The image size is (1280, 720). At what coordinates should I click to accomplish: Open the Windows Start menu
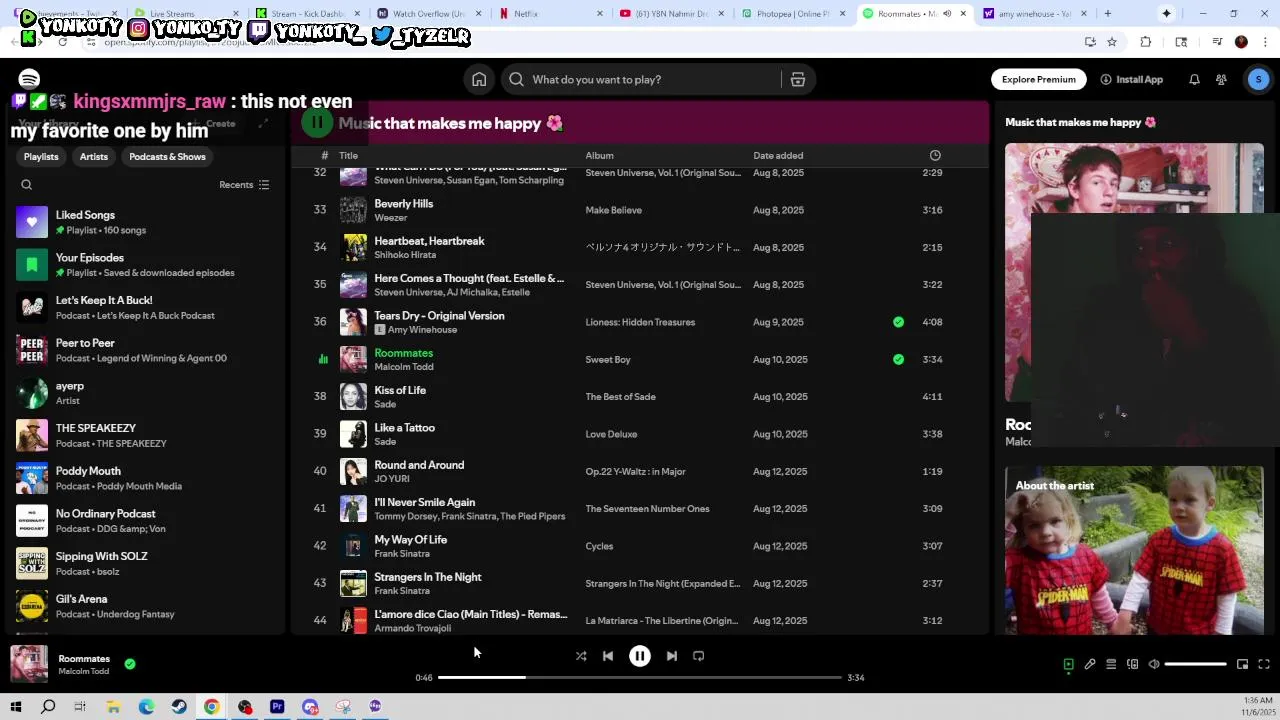coord(15,707)
